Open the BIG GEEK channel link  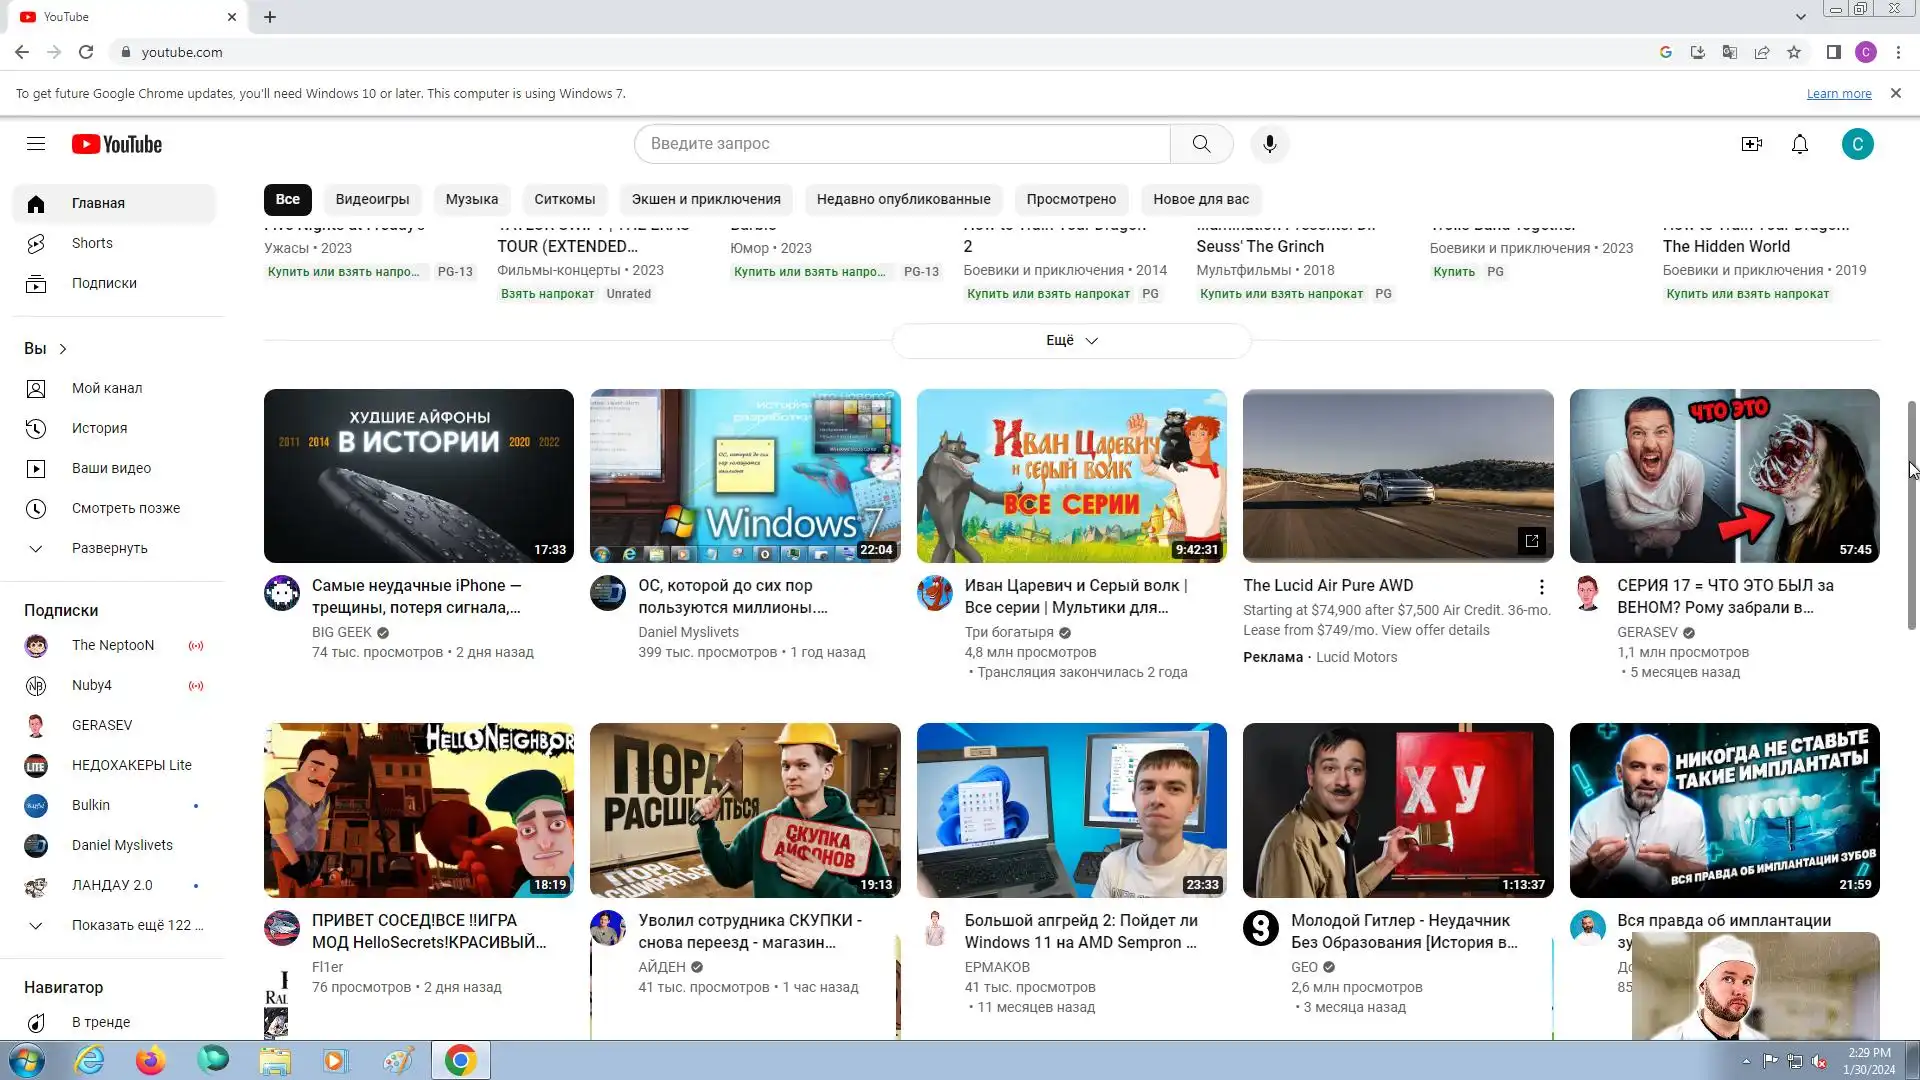342,632
